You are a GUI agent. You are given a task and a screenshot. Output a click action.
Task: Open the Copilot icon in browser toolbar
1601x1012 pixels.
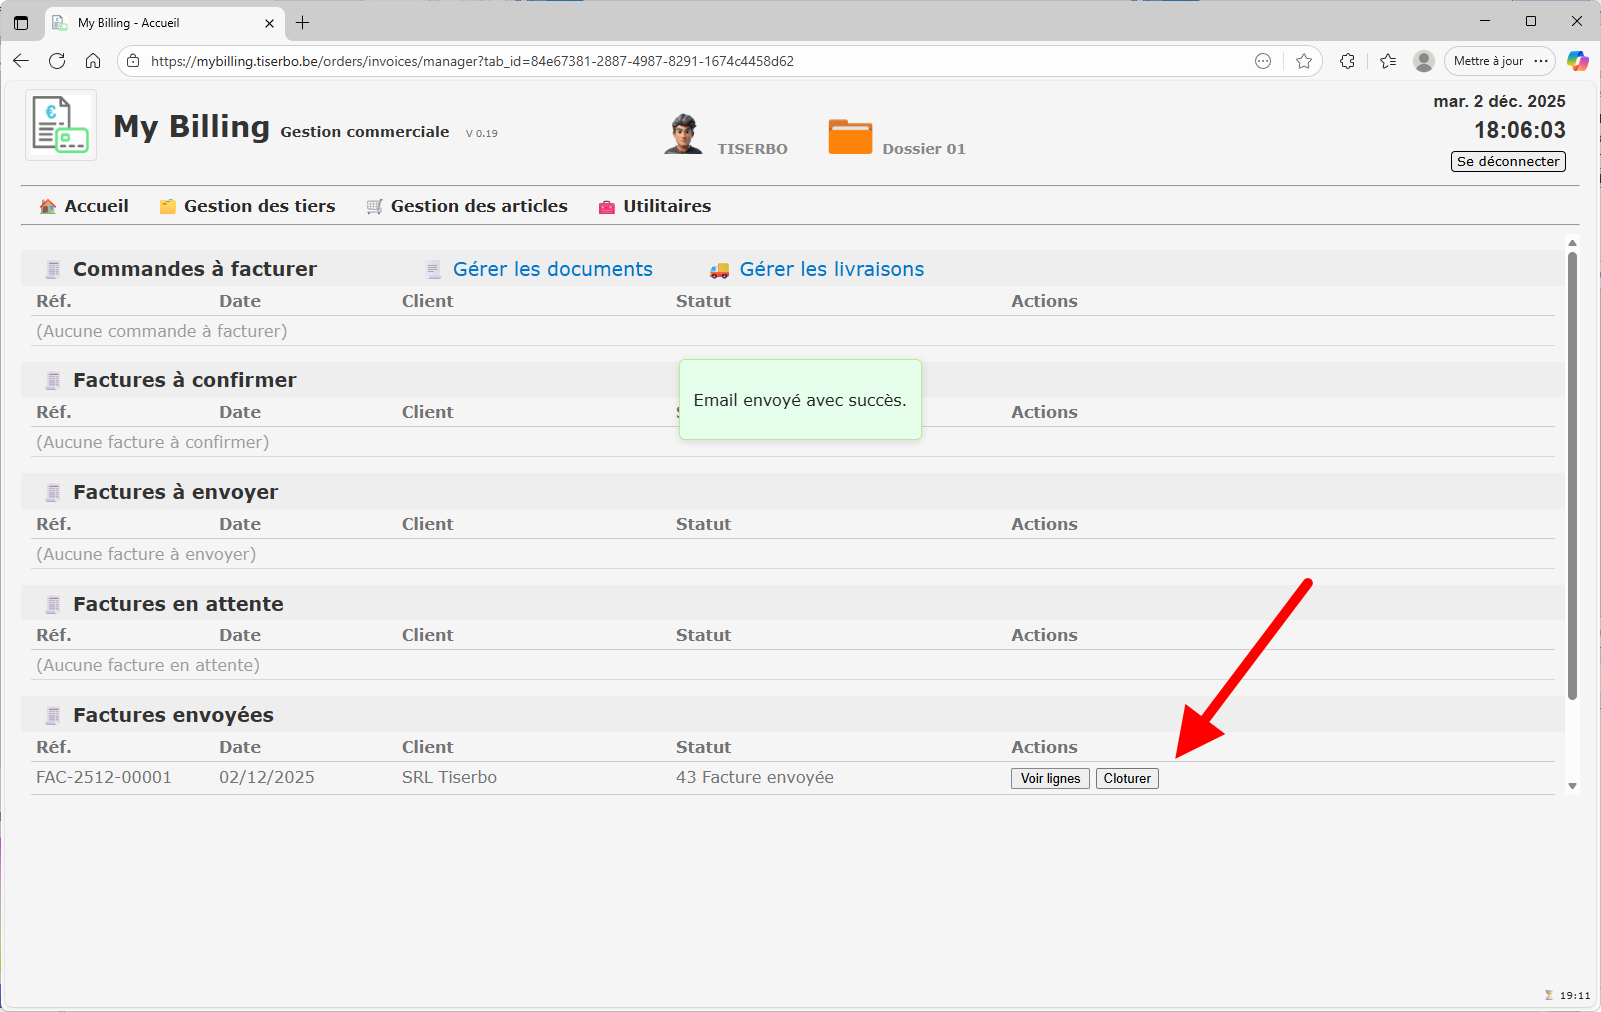[1577, 61]
